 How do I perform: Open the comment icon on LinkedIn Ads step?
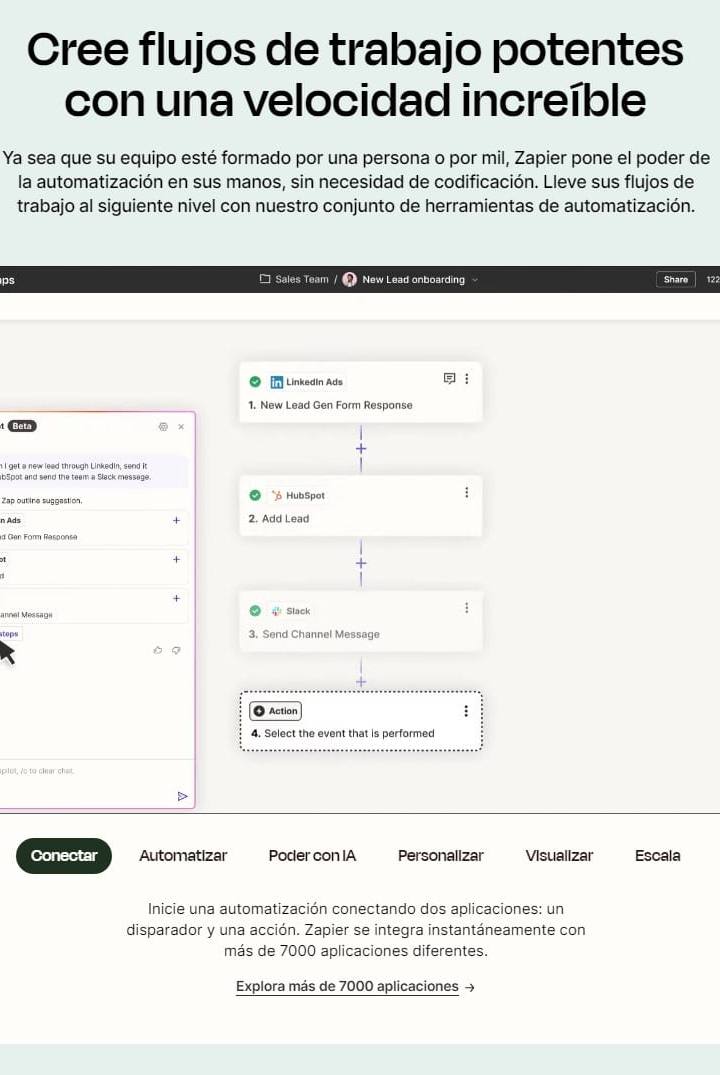pyautogui.click(x=449, y=378)
